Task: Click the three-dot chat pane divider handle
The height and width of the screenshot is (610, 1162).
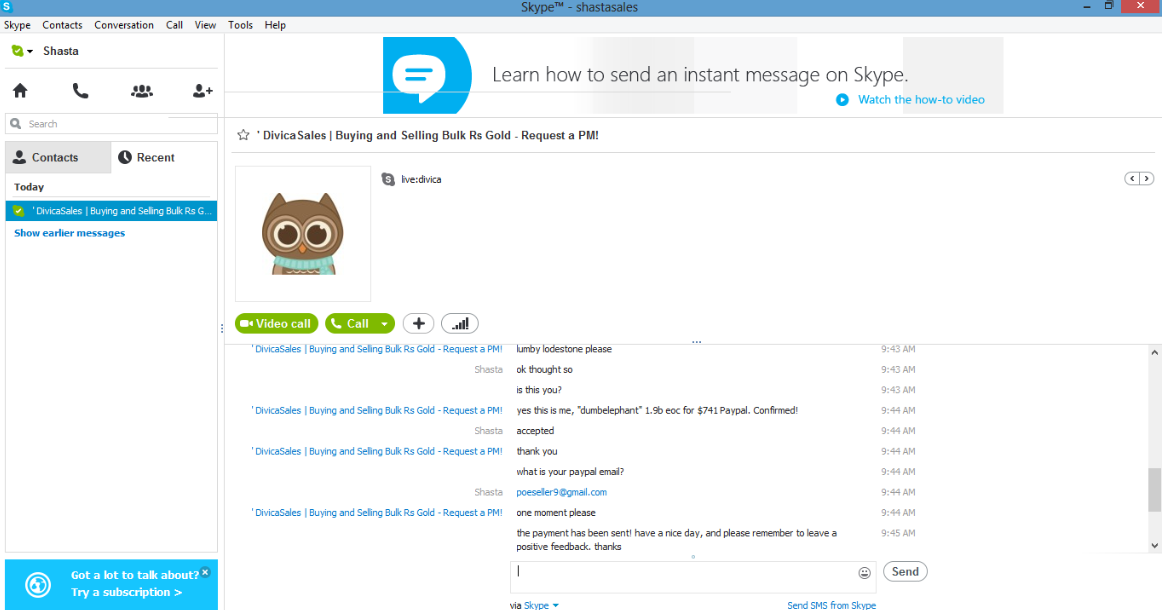Action: [696, 342]
